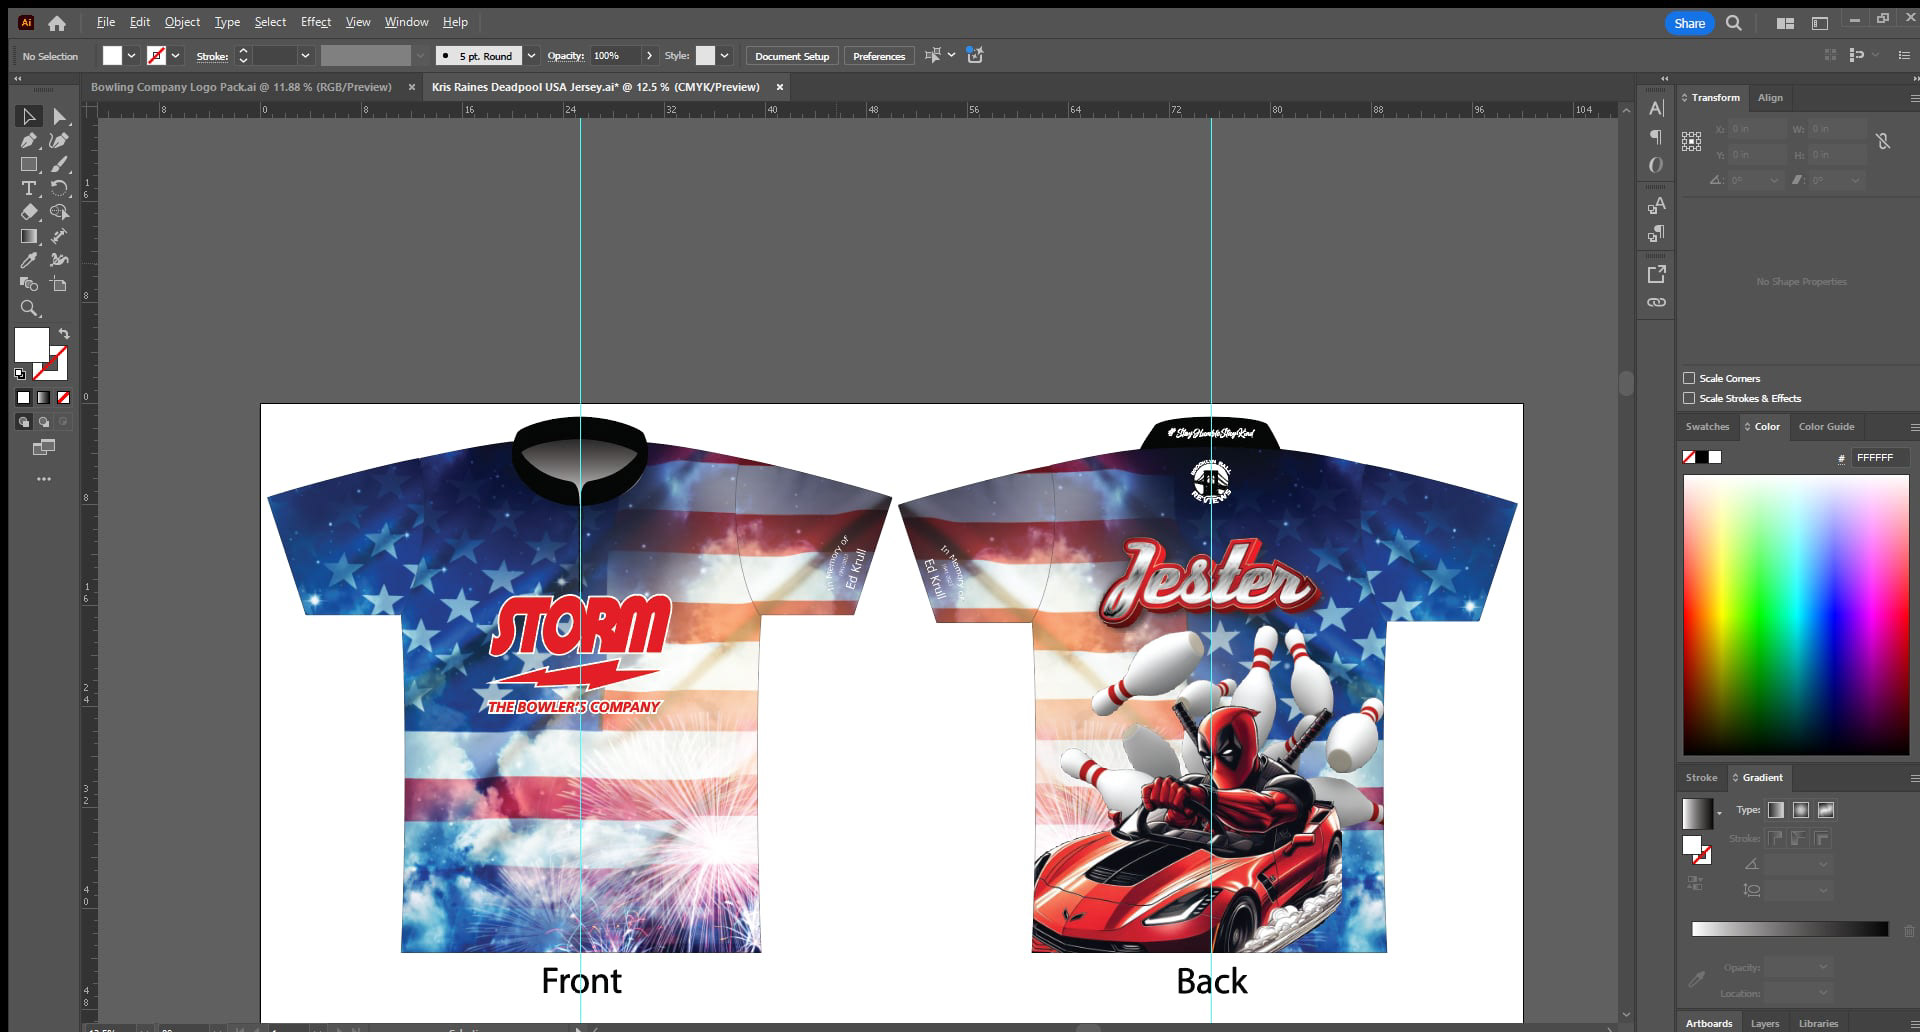This screenshot has width=1920, height=1032.
Task: Switch to the Swatches tab
Action: point(1707,427)
